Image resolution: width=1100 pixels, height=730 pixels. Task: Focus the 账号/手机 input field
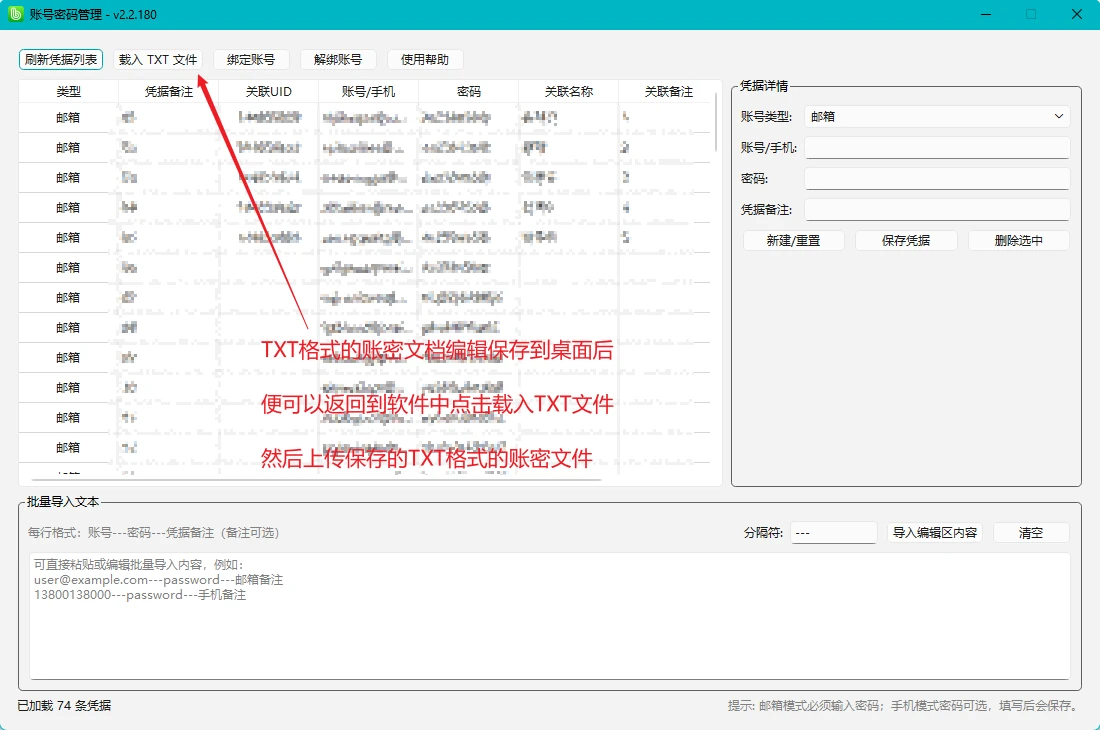coord(937,147)
